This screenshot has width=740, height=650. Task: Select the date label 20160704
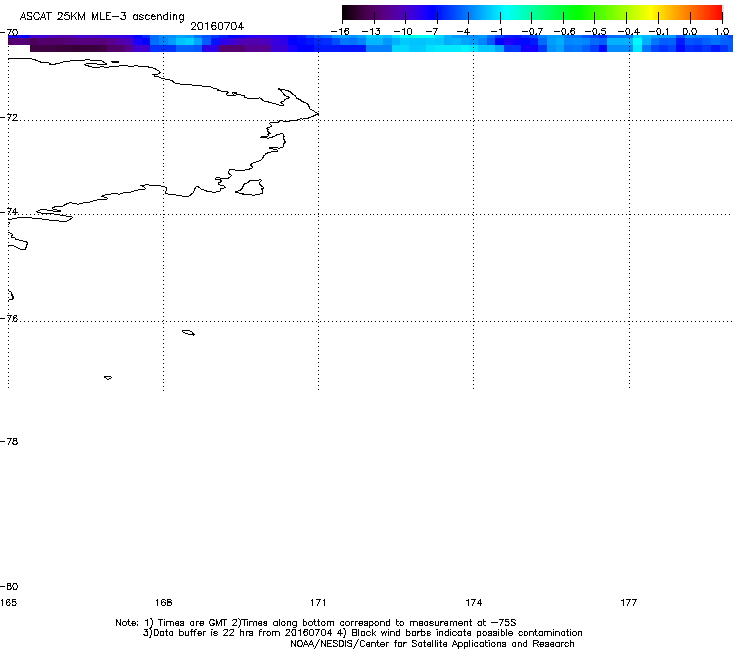(217, 26)
